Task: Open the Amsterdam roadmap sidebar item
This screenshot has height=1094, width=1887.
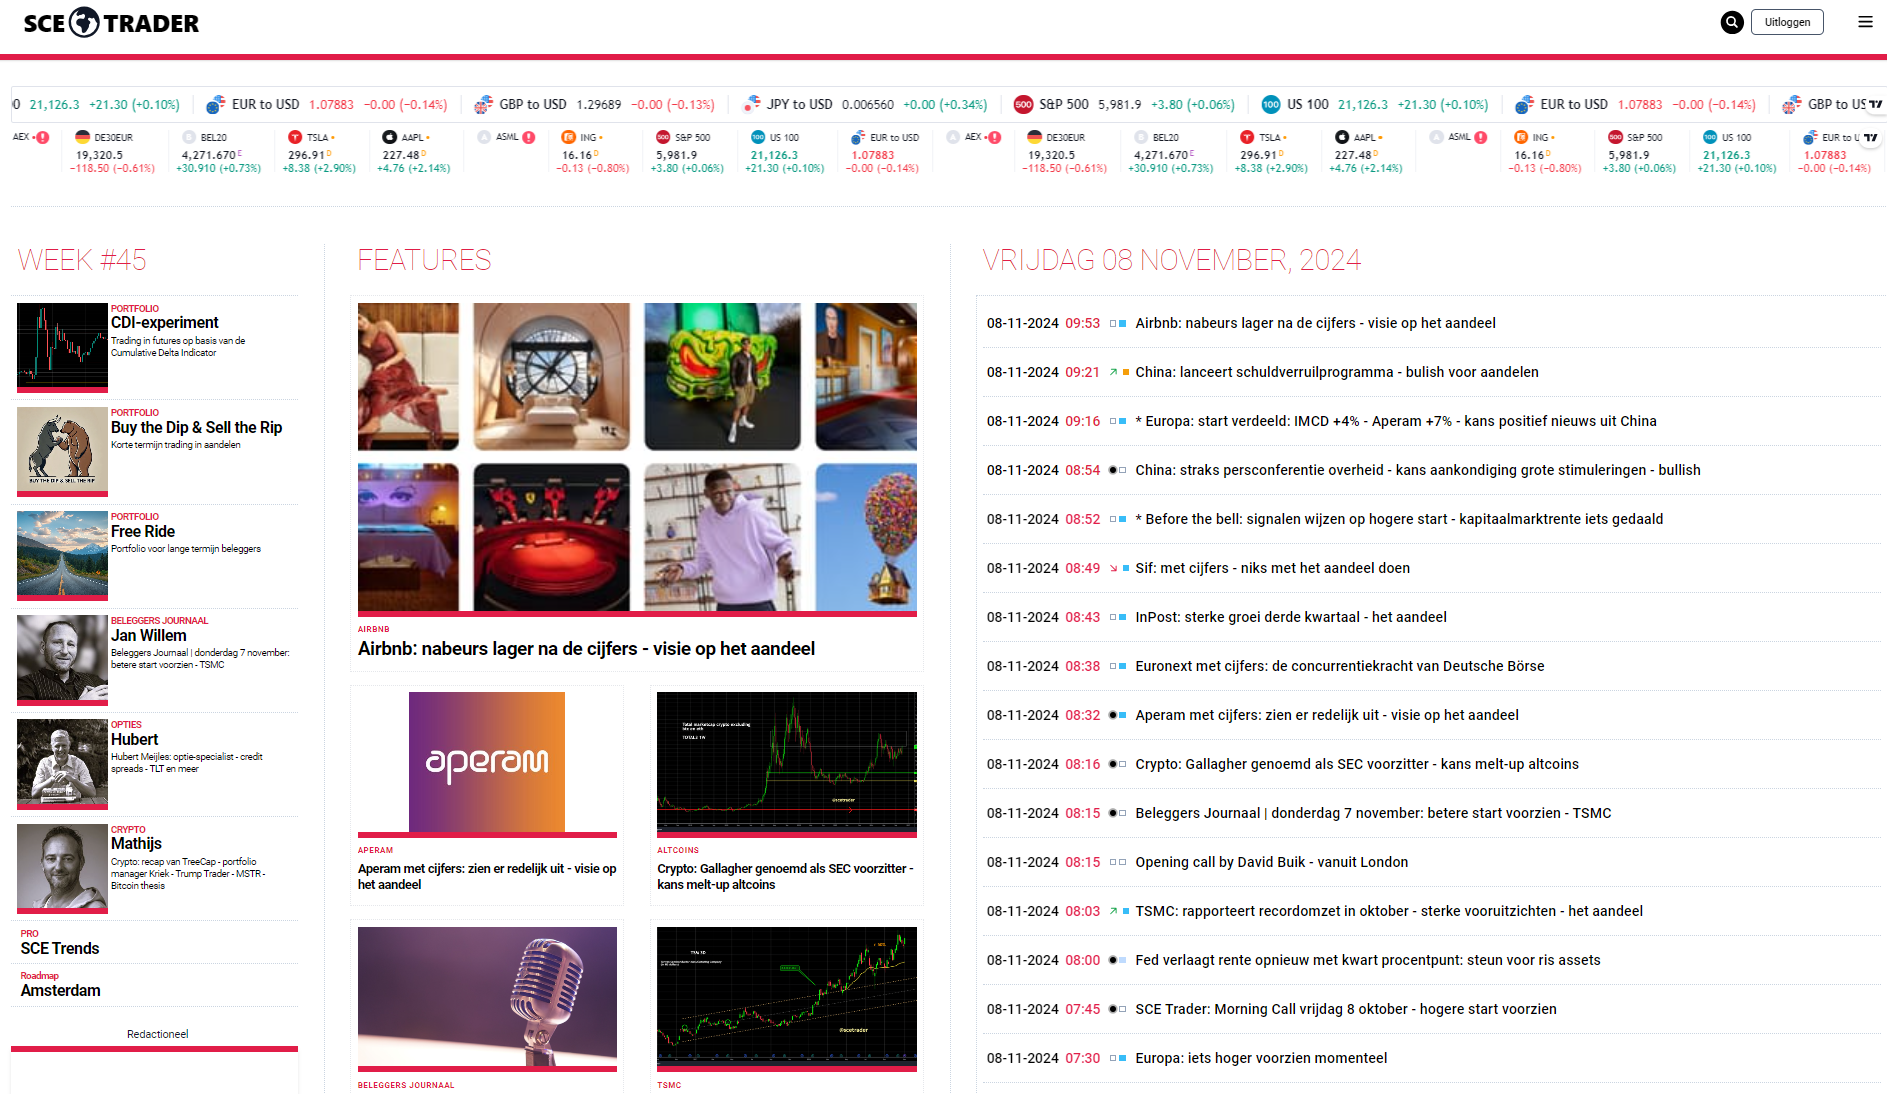Action: (61, 990)
